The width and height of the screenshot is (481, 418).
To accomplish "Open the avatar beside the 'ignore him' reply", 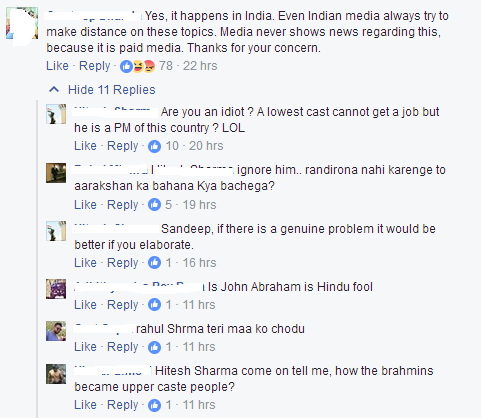I will click(x=56, y=173).
